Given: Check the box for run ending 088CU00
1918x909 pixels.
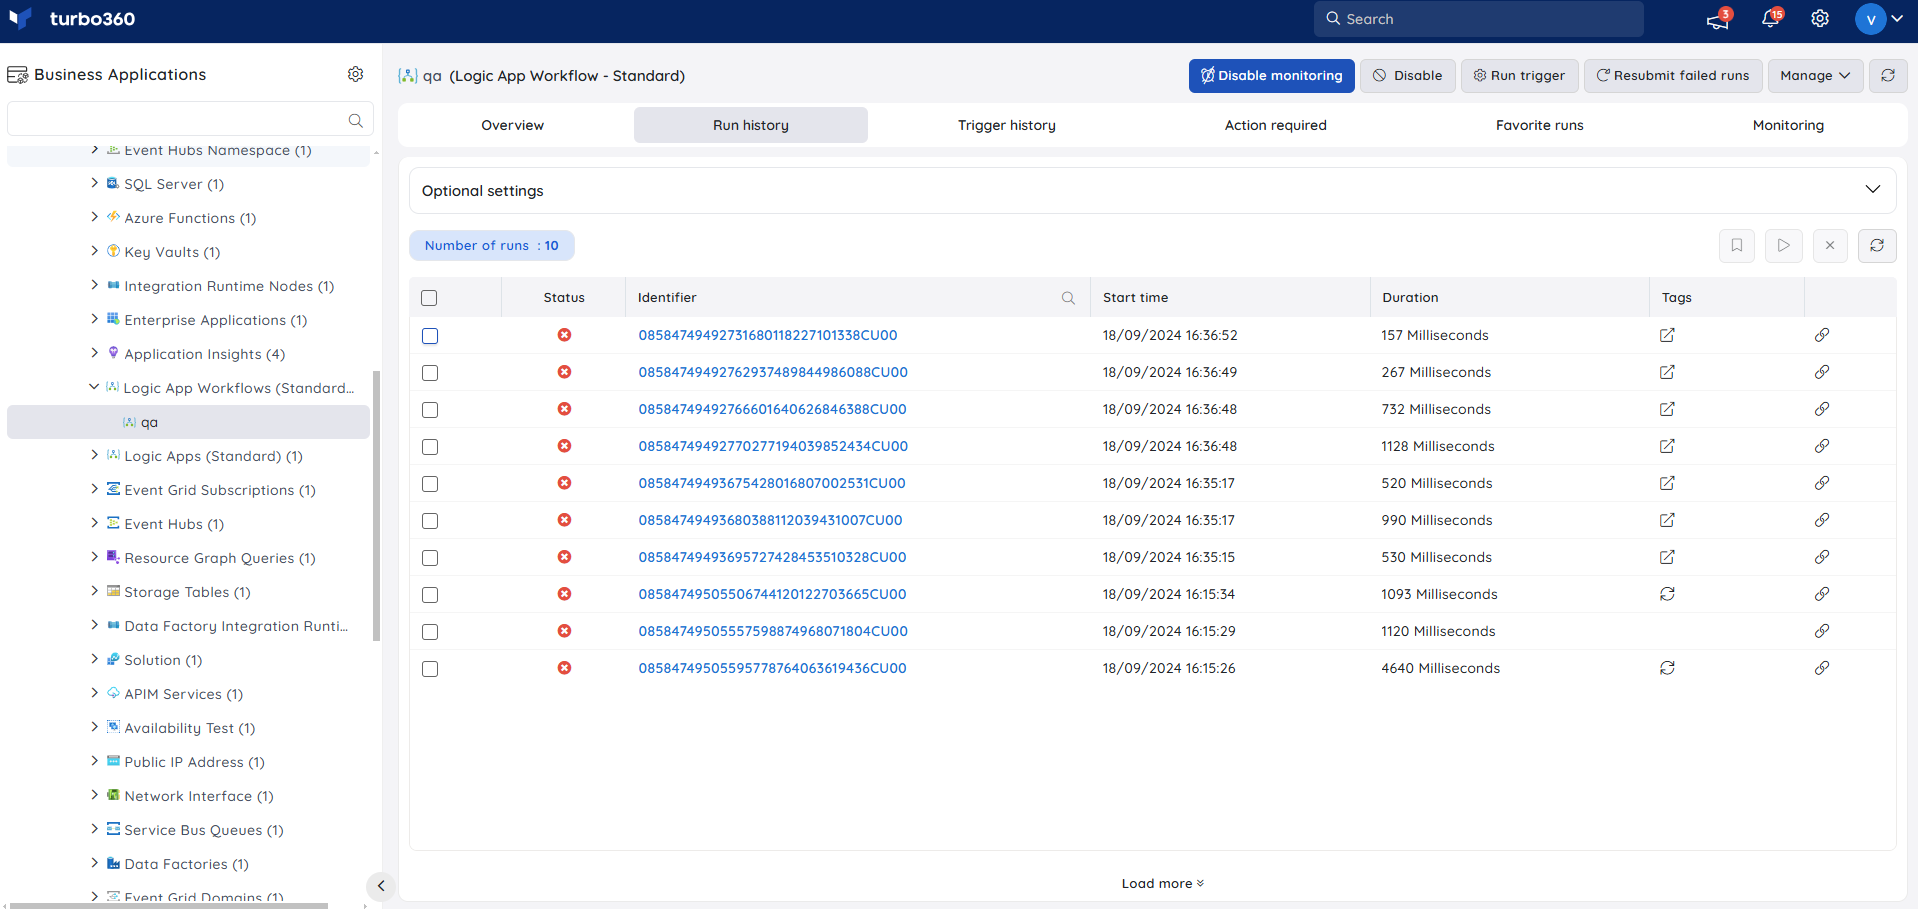Looking at the screenshot, I should click(x=430, y=373).
